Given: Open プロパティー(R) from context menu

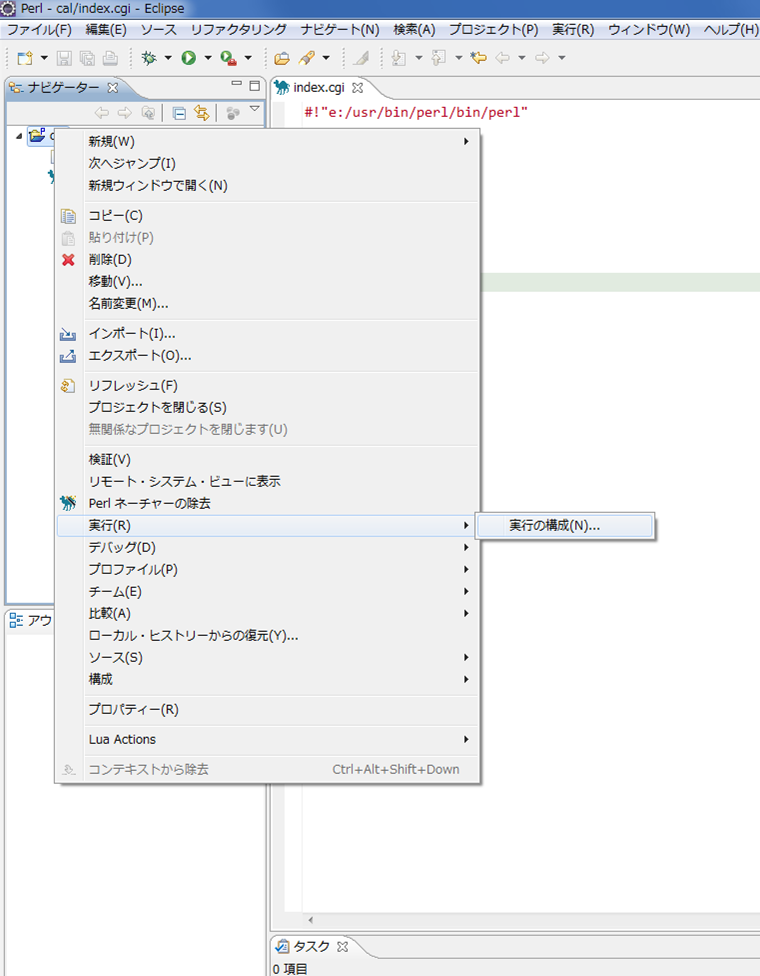Looking at the screenshot, I should (x=268, y=710).
